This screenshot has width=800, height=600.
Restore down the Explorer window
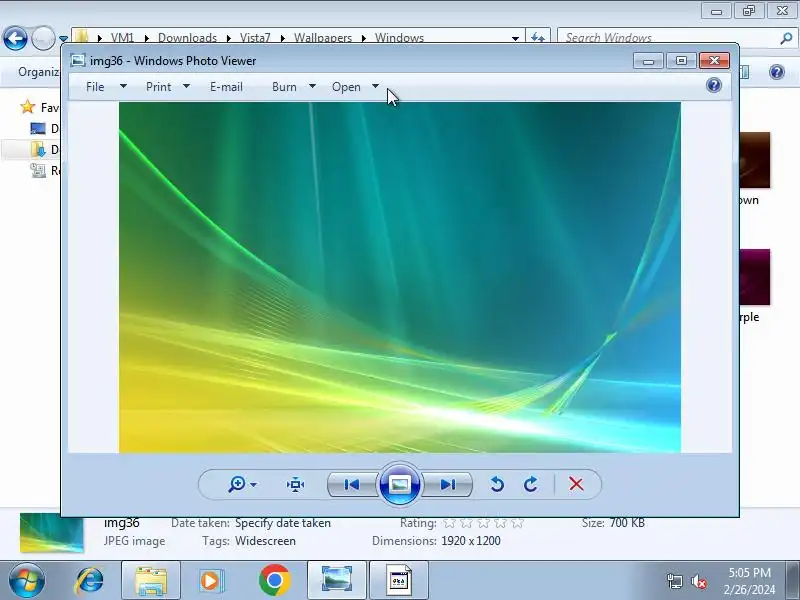click(x=749, y=10)
